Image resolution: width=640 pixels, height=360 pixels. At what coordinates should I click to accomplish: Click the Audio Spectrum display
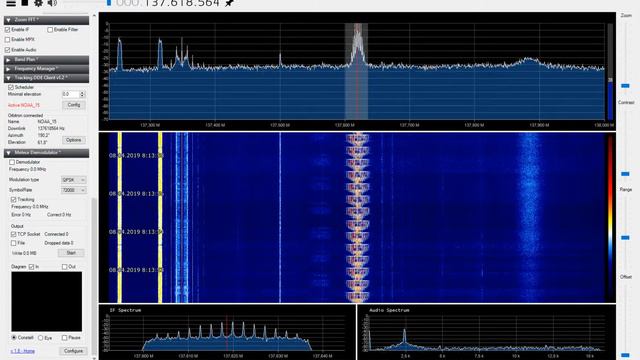click(x=487, y=332)
